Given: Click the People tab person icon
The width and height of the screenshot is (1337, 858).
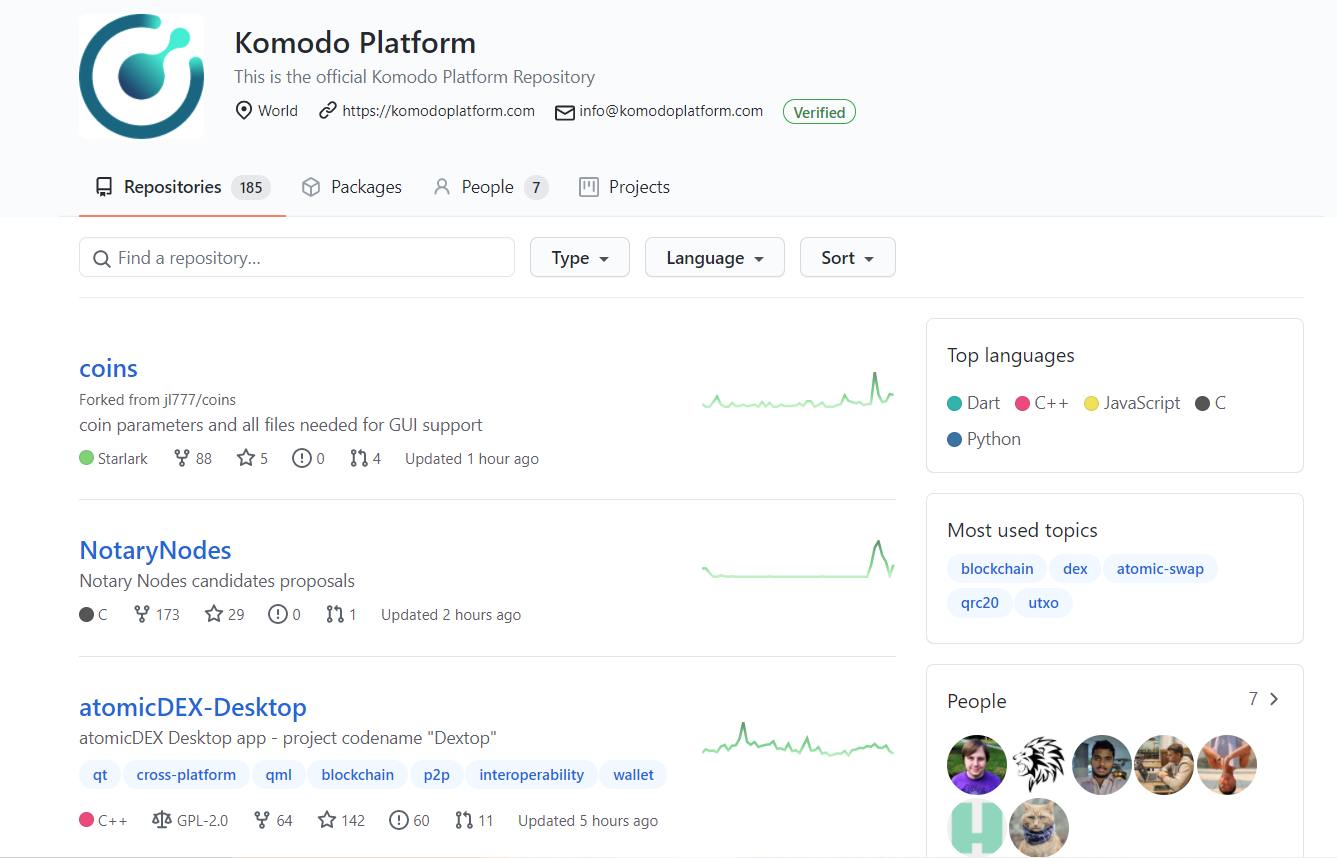Looking at the screenshot, I should [x=442, y=187].
